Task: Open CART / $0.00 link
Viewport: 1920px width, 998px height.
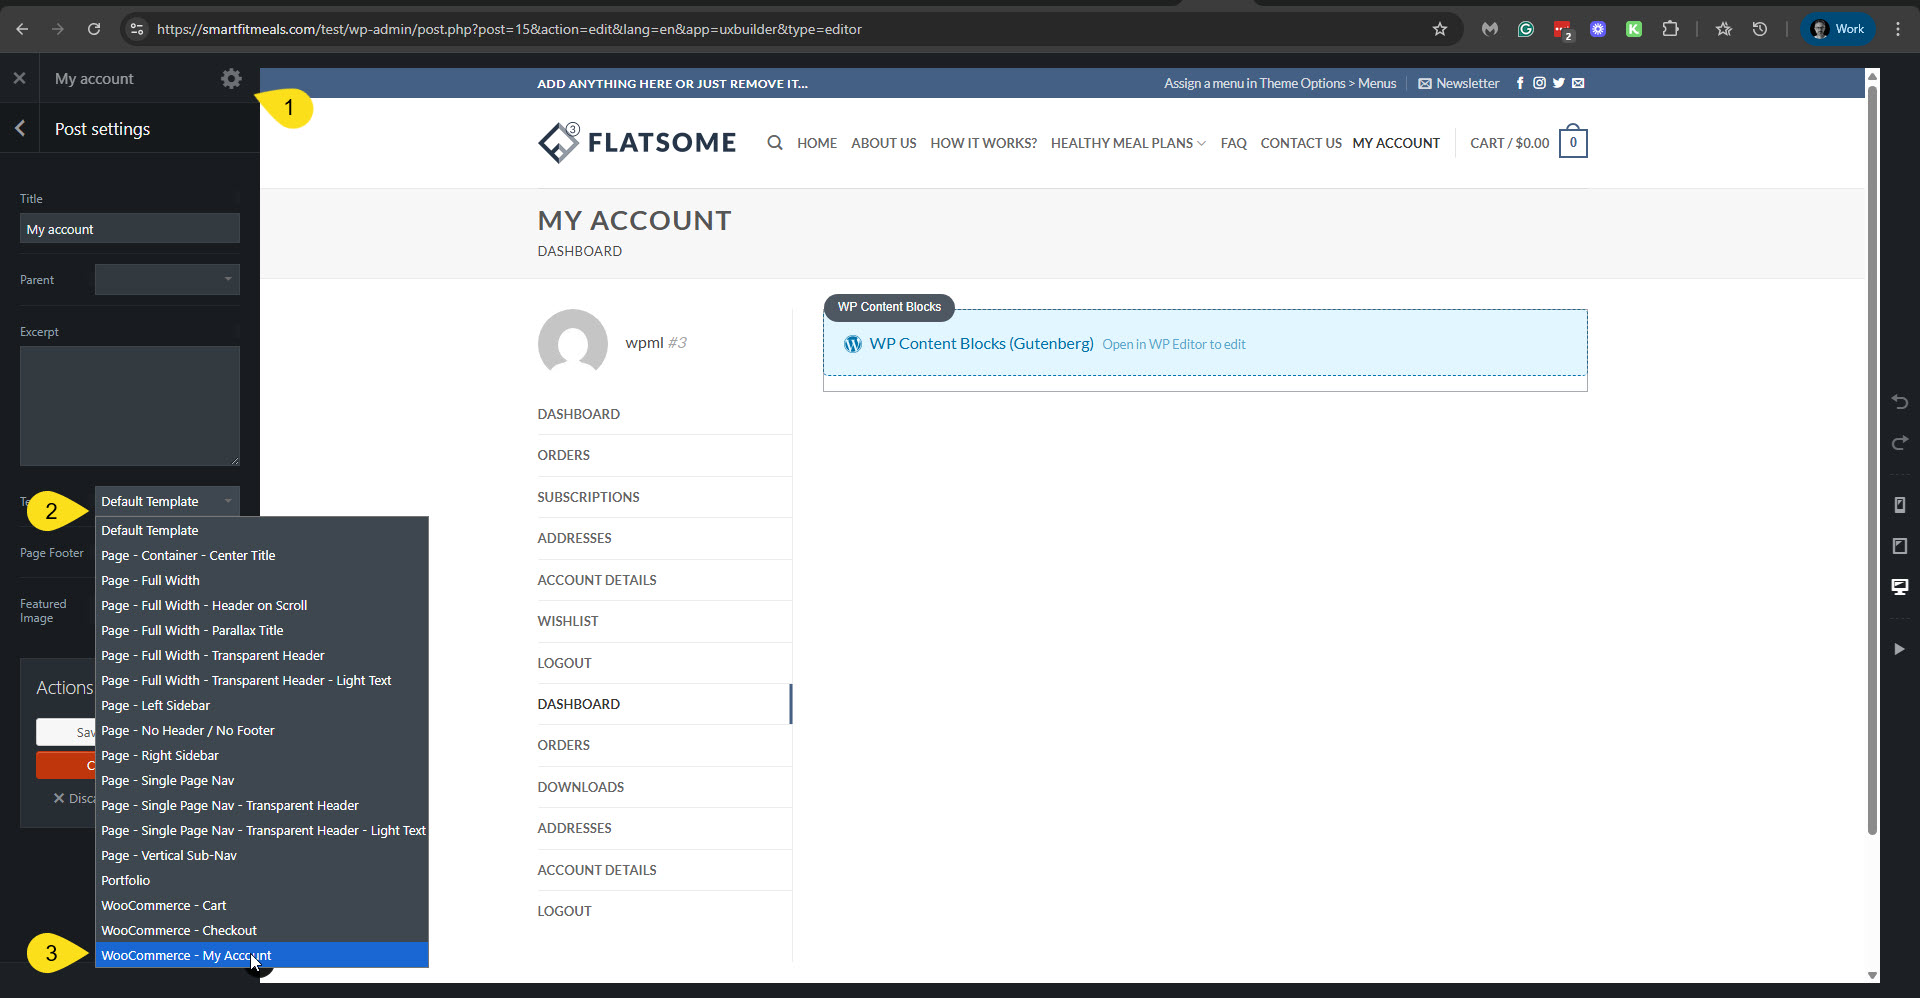Action: (1509, 143)
